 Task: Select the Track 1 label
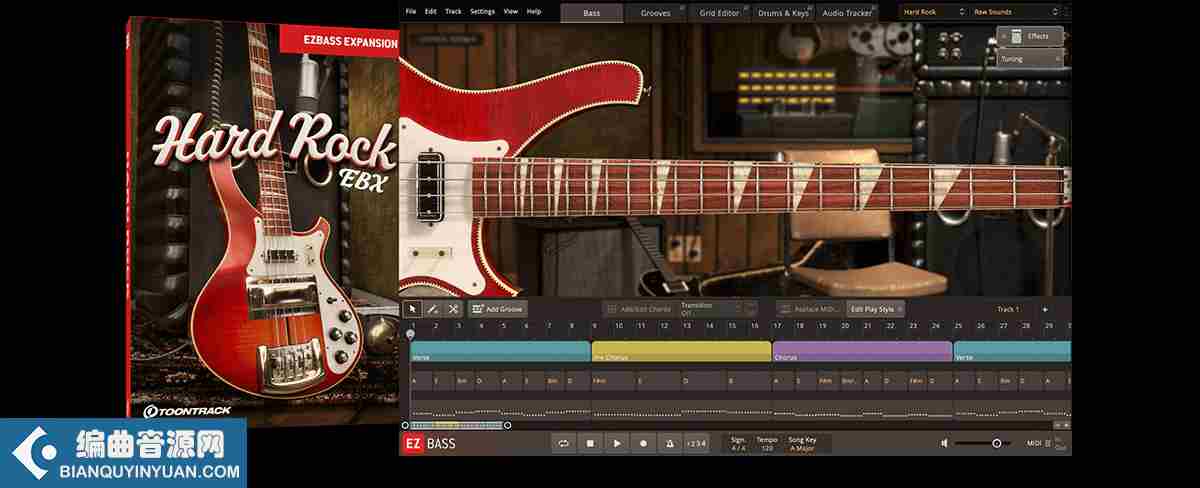click(1008, 309)
